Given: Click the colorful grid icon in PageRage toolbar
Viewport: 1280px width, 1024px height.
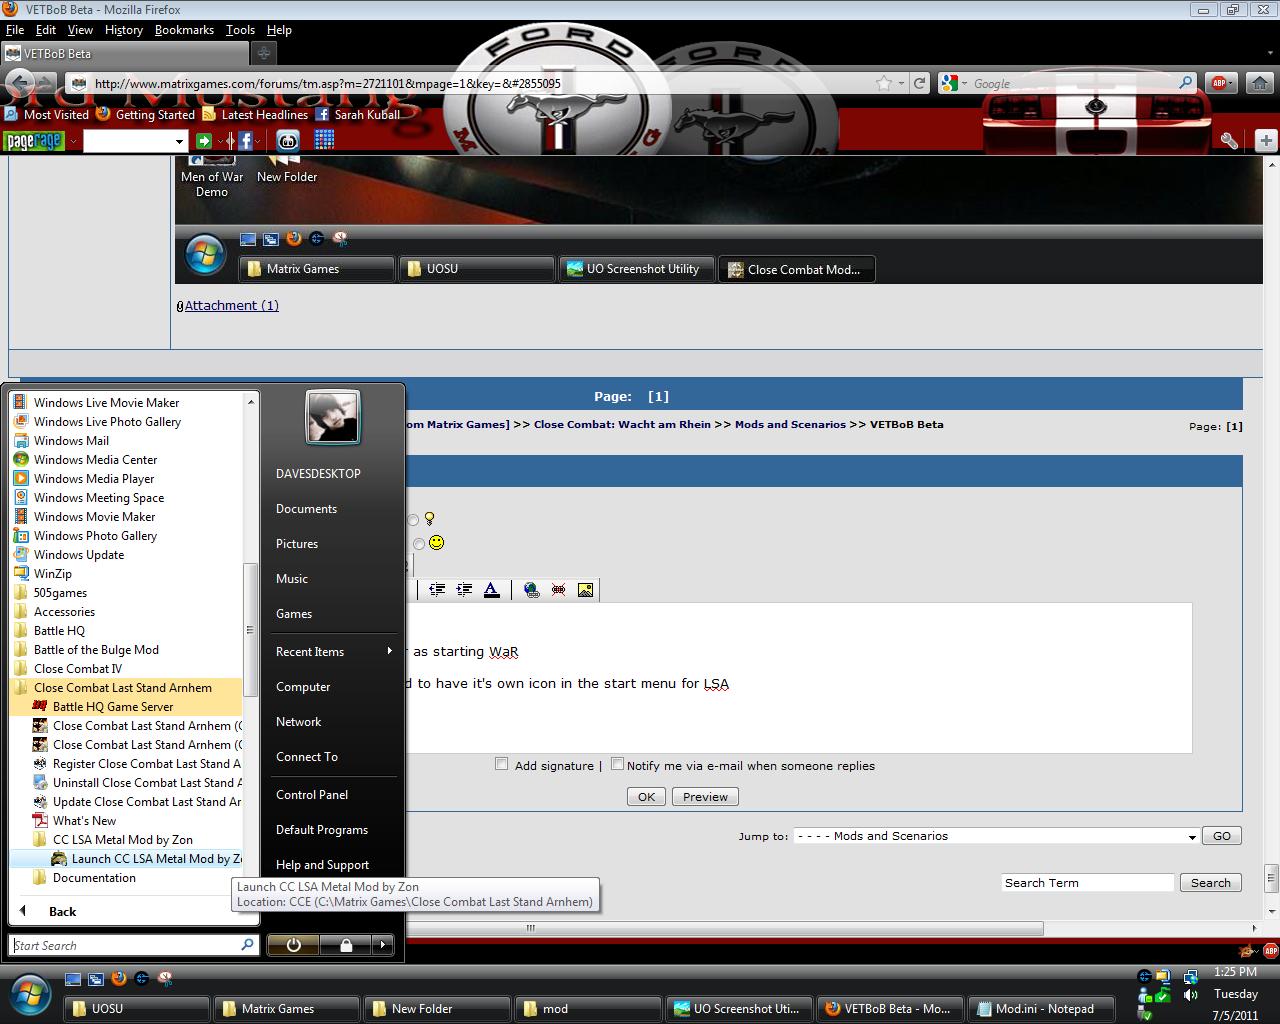Looking at the screenshot, I should point(324,141).
